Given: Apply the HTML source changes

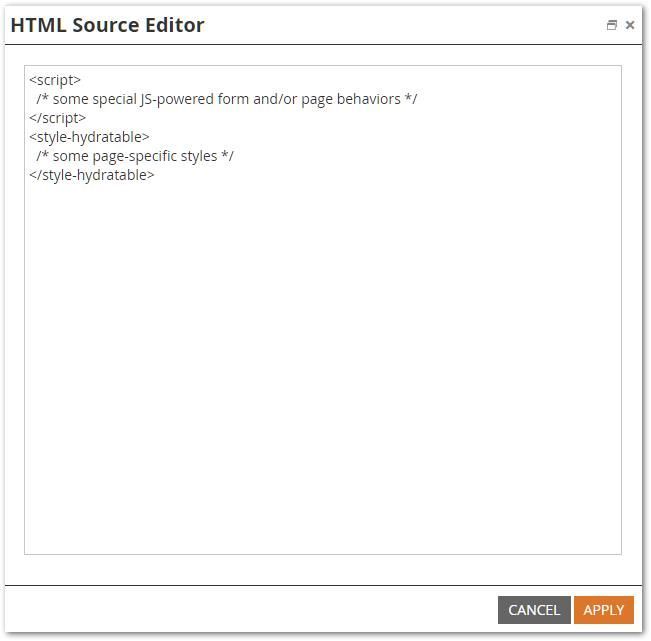Looking at the screenshot, I should point(604,610).
